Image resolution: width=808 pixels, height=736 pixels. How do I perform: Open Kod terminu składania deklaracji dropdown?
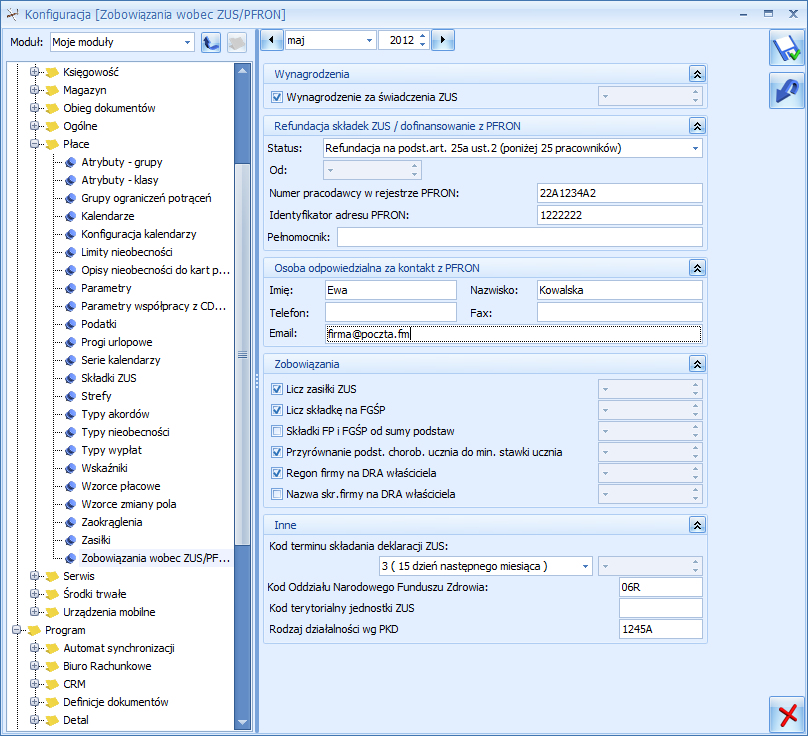pos(585,566)
